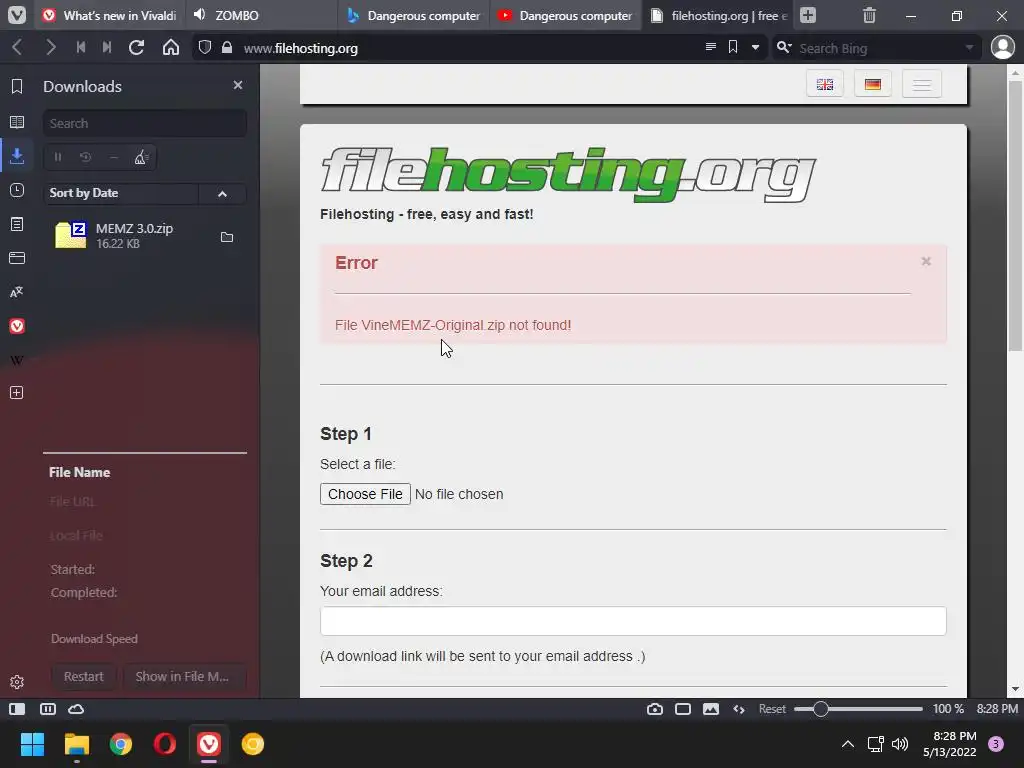This screenshot has height=768, width=1024.
Task: Open the Bookmarks panel
Action: click(17, 86)
